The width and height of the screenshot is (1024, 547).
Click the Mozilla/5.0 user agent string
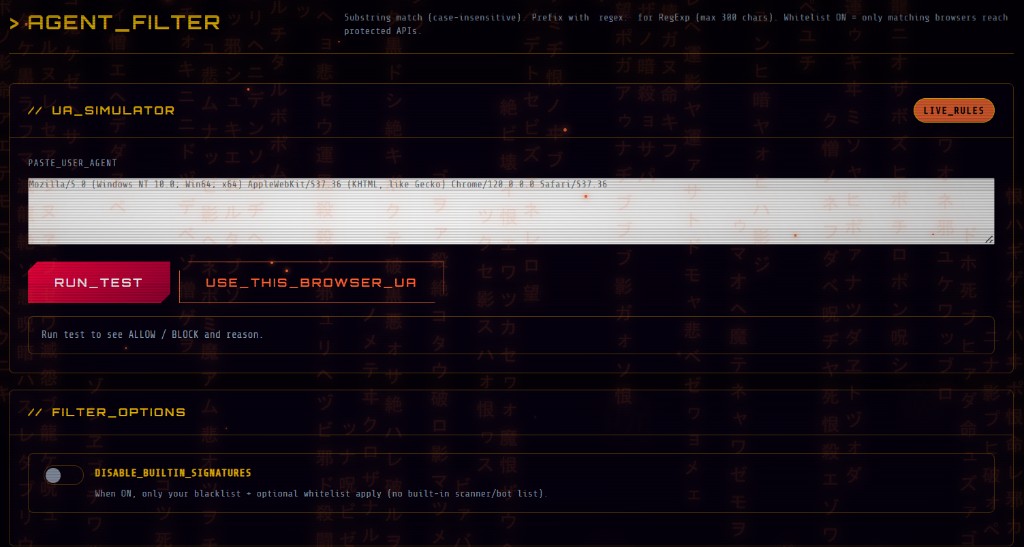pyautogui.click(x=317, y=185)
